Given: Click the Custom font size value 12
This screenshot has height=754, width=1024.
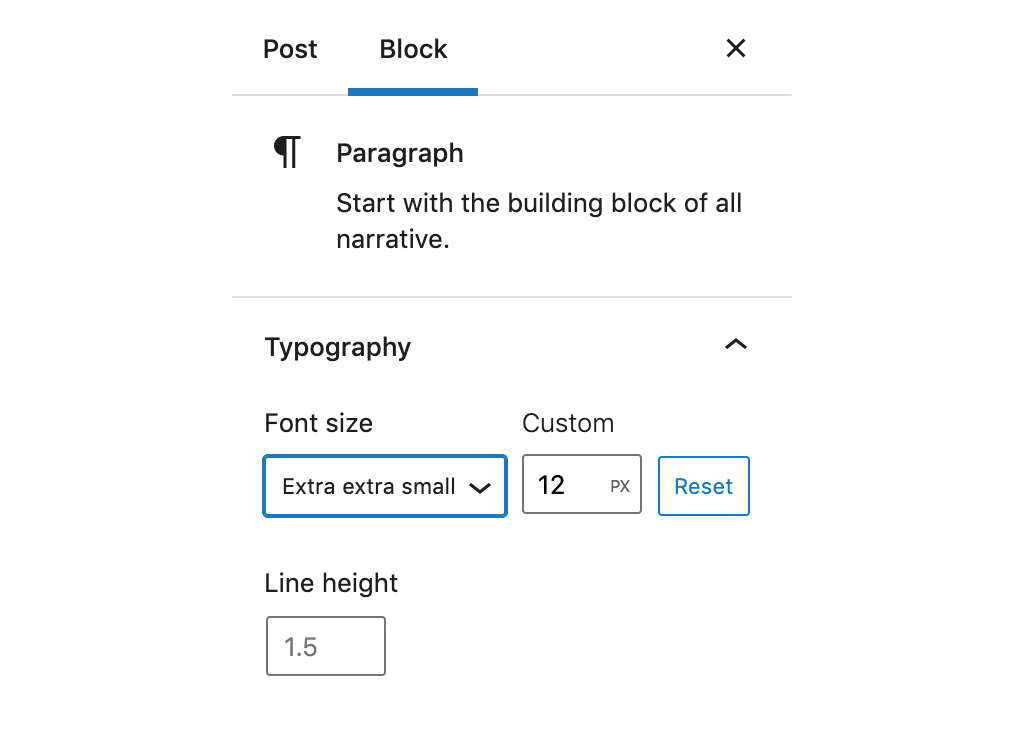Looking at the screenshot, I should coord(560,484).
